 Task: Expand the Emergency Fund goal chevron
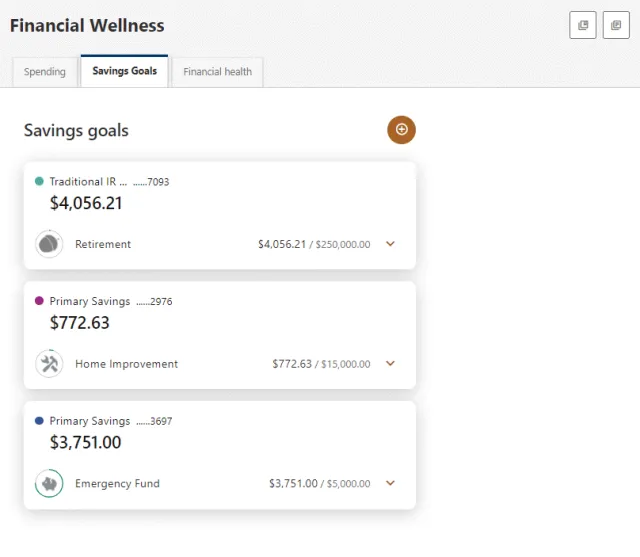[390, 483]
